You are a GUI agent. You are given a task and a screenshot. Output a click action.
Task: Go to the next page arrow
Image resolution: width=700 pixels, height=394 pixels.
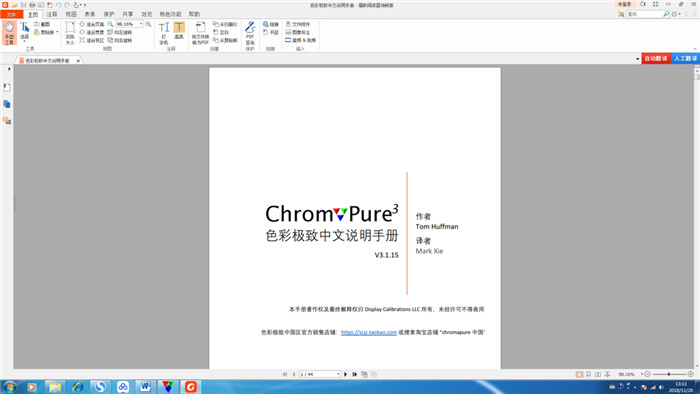[x=346, y=374]
